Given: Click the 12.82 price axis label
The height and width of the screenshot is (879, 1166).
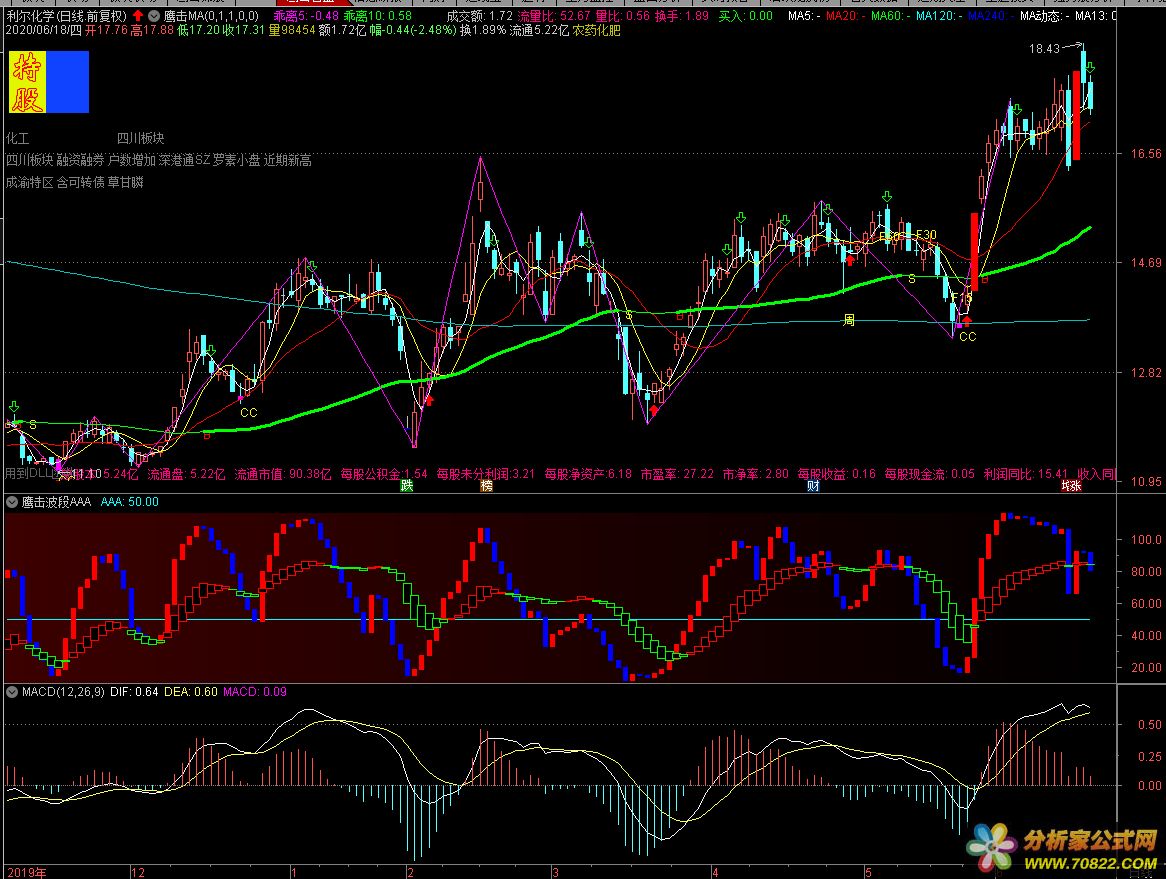Looking at the screenshot, I should [x=1146, y=373].
